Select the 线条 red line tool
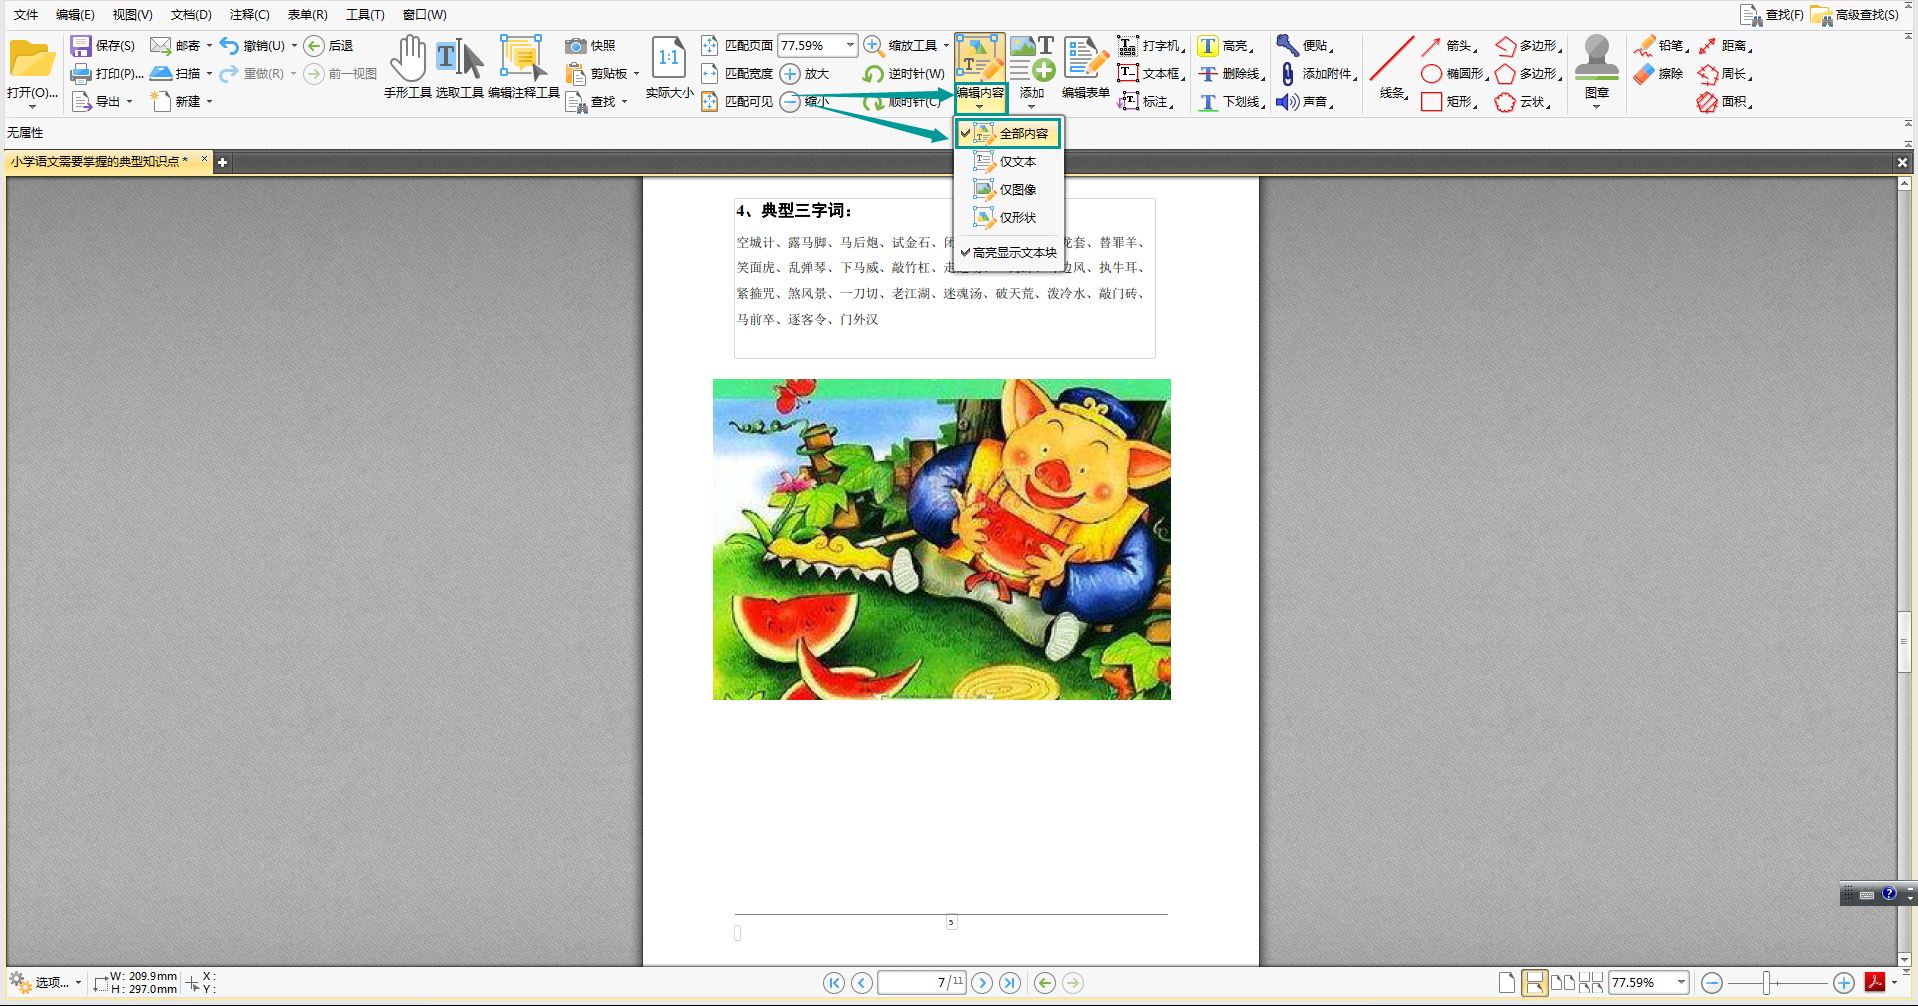The image size is (1918, 1006). pos(1392,67)
